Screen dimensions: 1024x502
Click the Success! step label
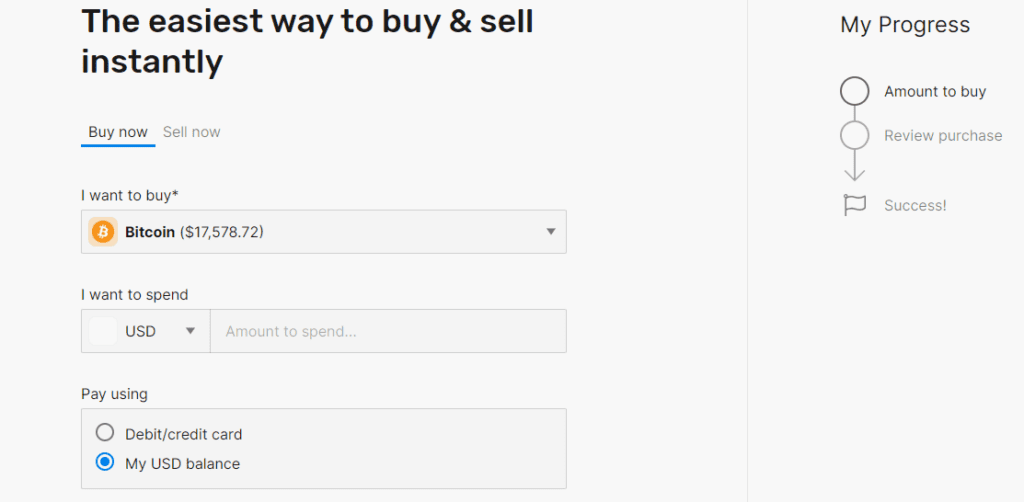(x=914, y=205)
